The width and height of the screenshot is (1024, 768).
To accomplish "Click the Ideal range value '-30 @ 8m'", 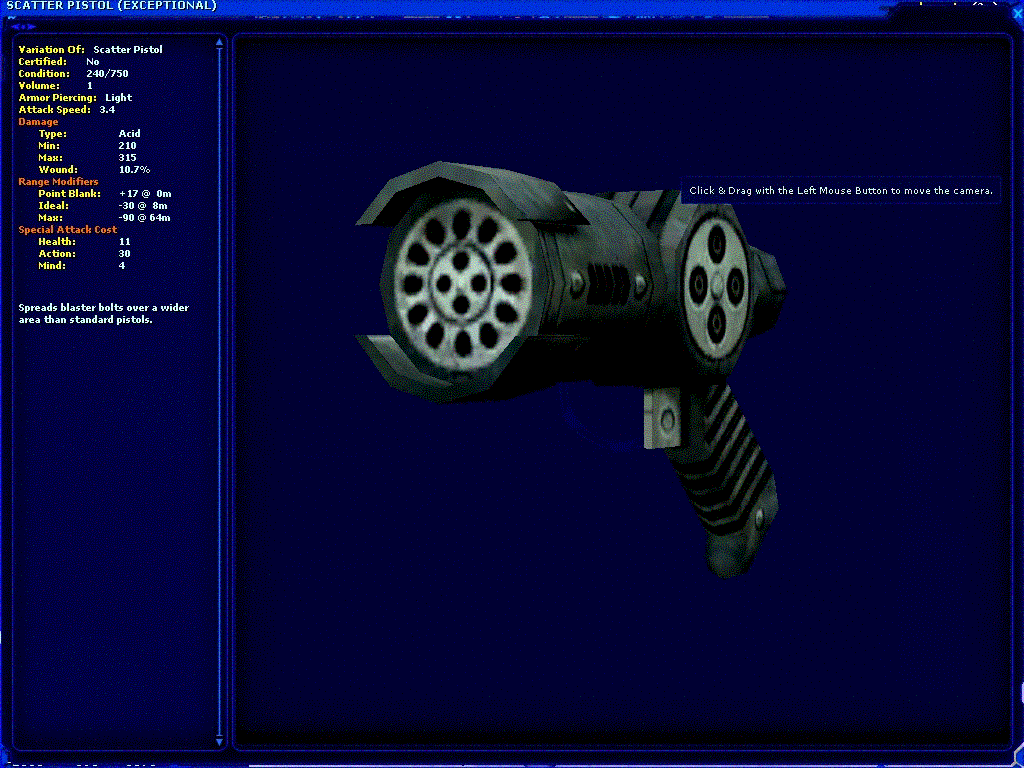I will [143, 206].
